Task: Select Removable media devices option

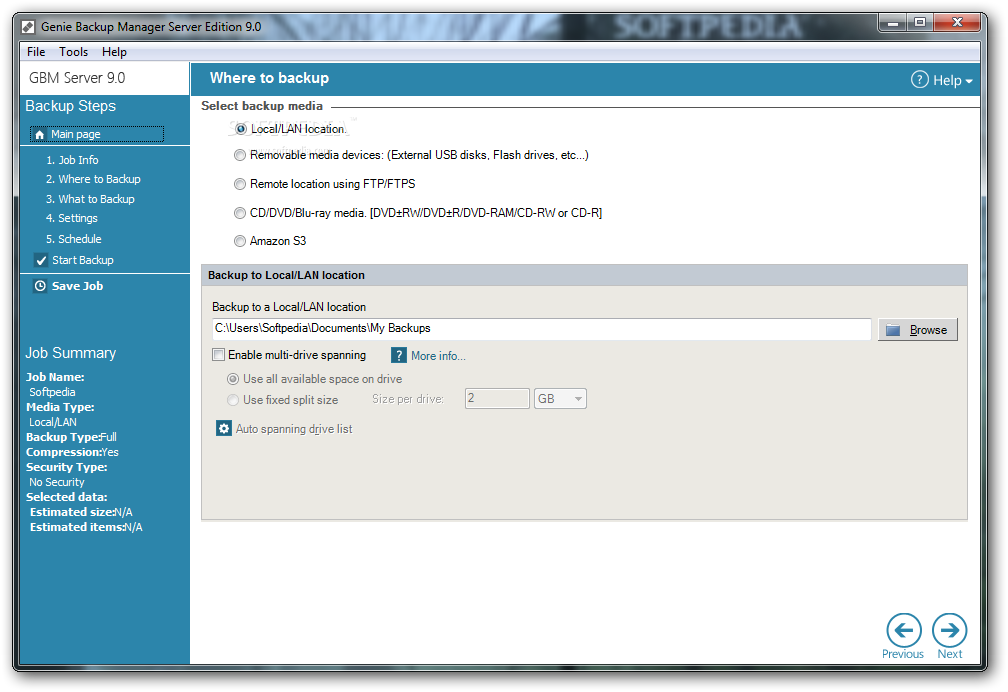Action: 240,155
